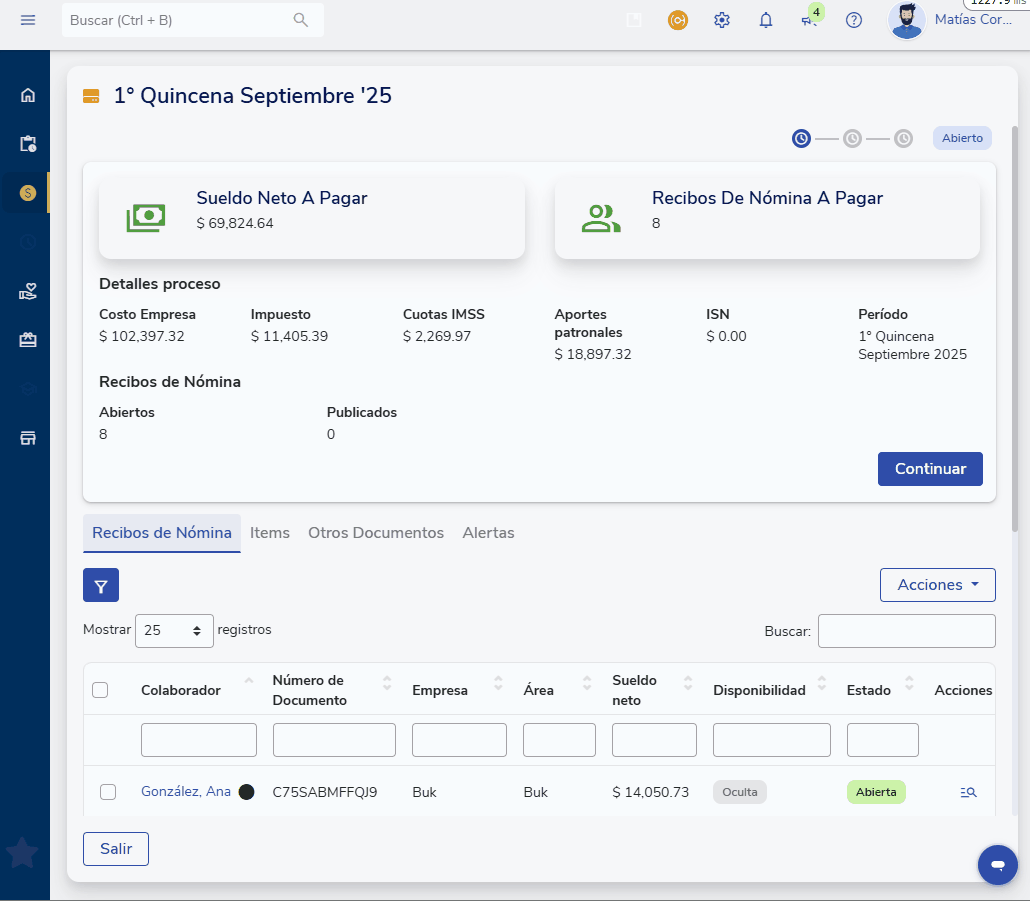Click the Buscar field above the table
The height and width of the screenshot is (901, 1030).
click(x=906, y=631)
